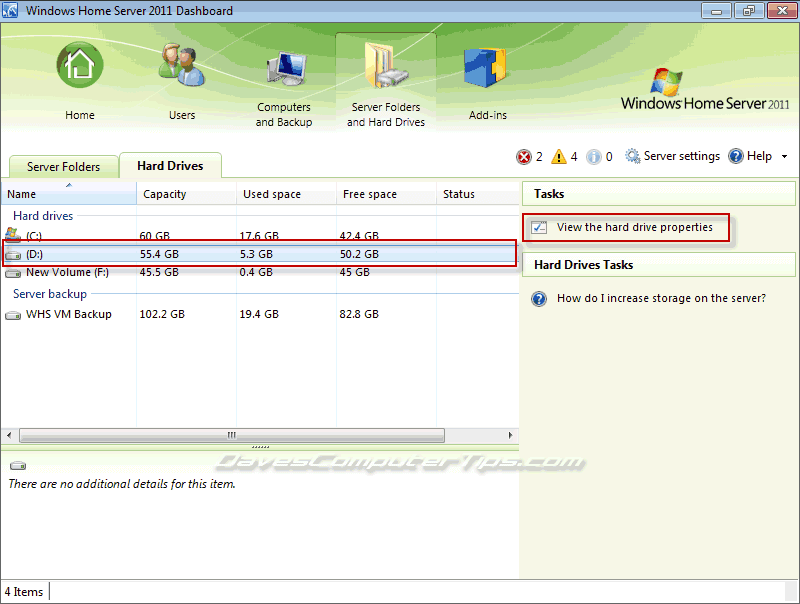The image size is (800, 604).
Task: Click the warning alert count 4
Action: point(574,157)
